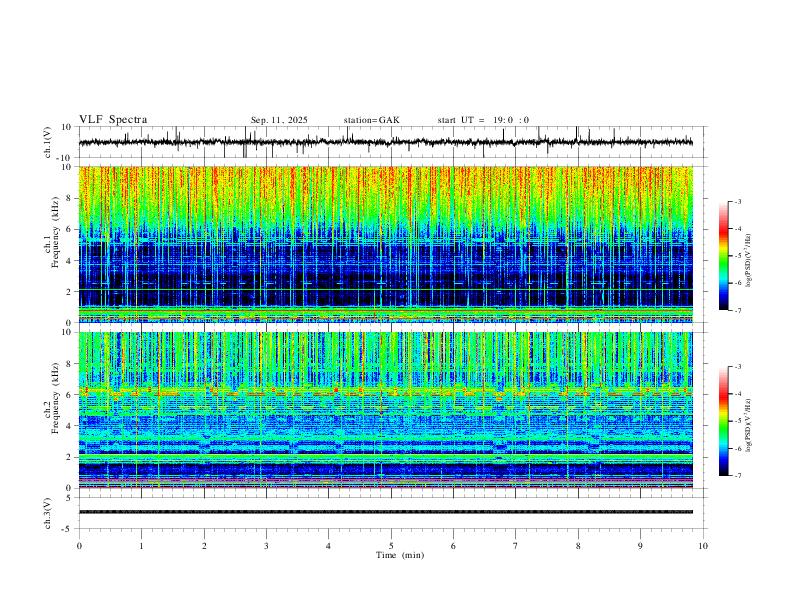Click inside the ch.1 spectrogram panel
792x612 pixels.
pos(385,244)
